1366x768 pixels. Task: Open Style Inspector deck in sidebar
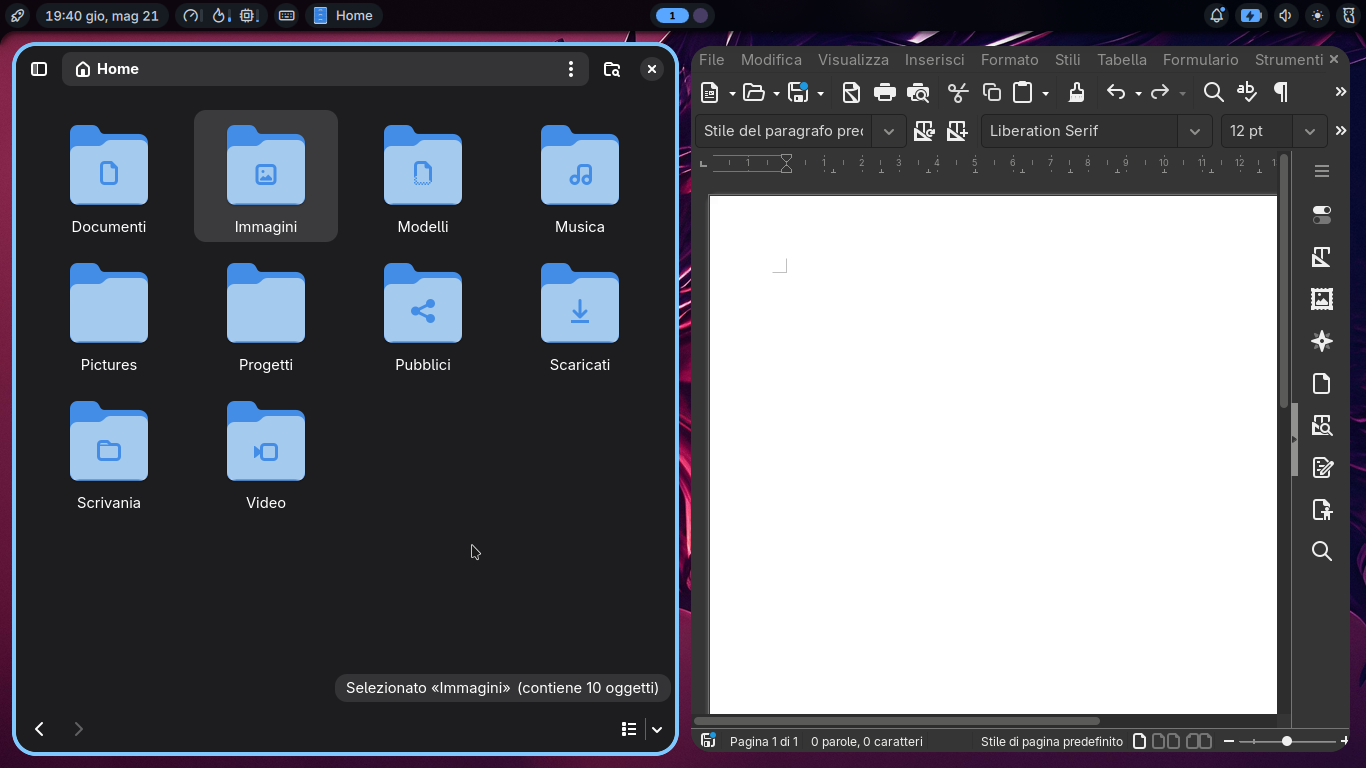tap(1322, 426)
